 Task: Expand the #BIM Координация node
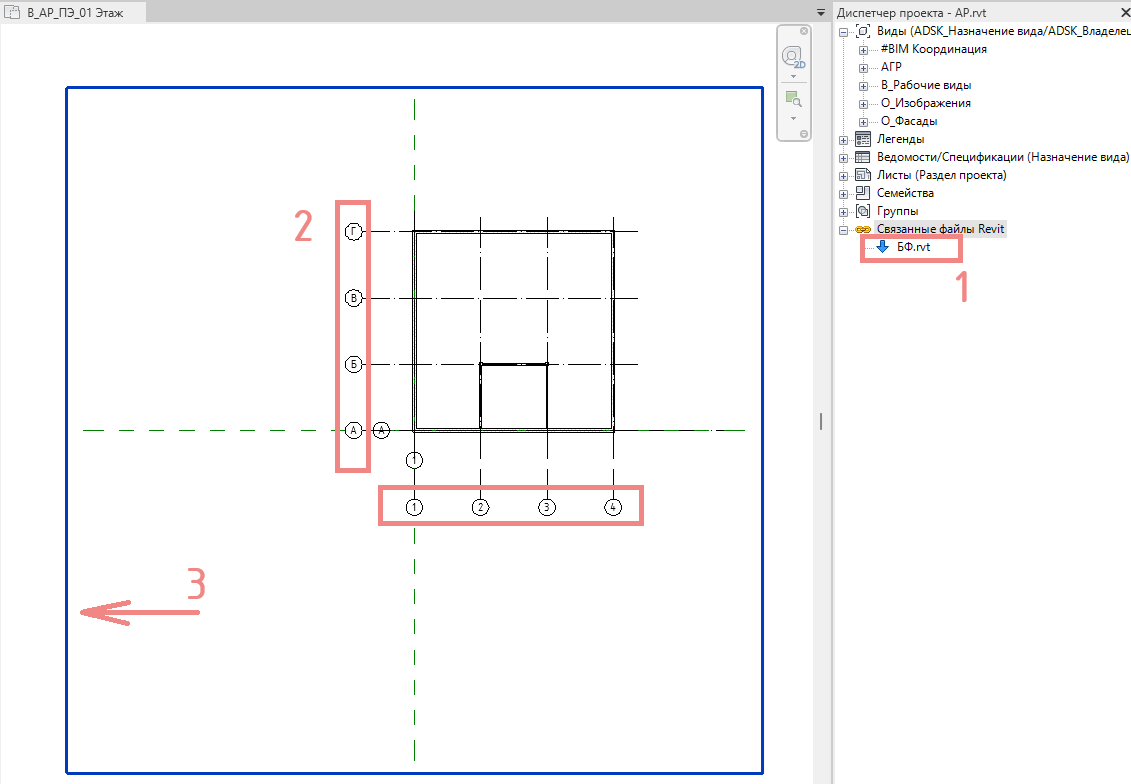pyautogui.click(x=863, y=50)
